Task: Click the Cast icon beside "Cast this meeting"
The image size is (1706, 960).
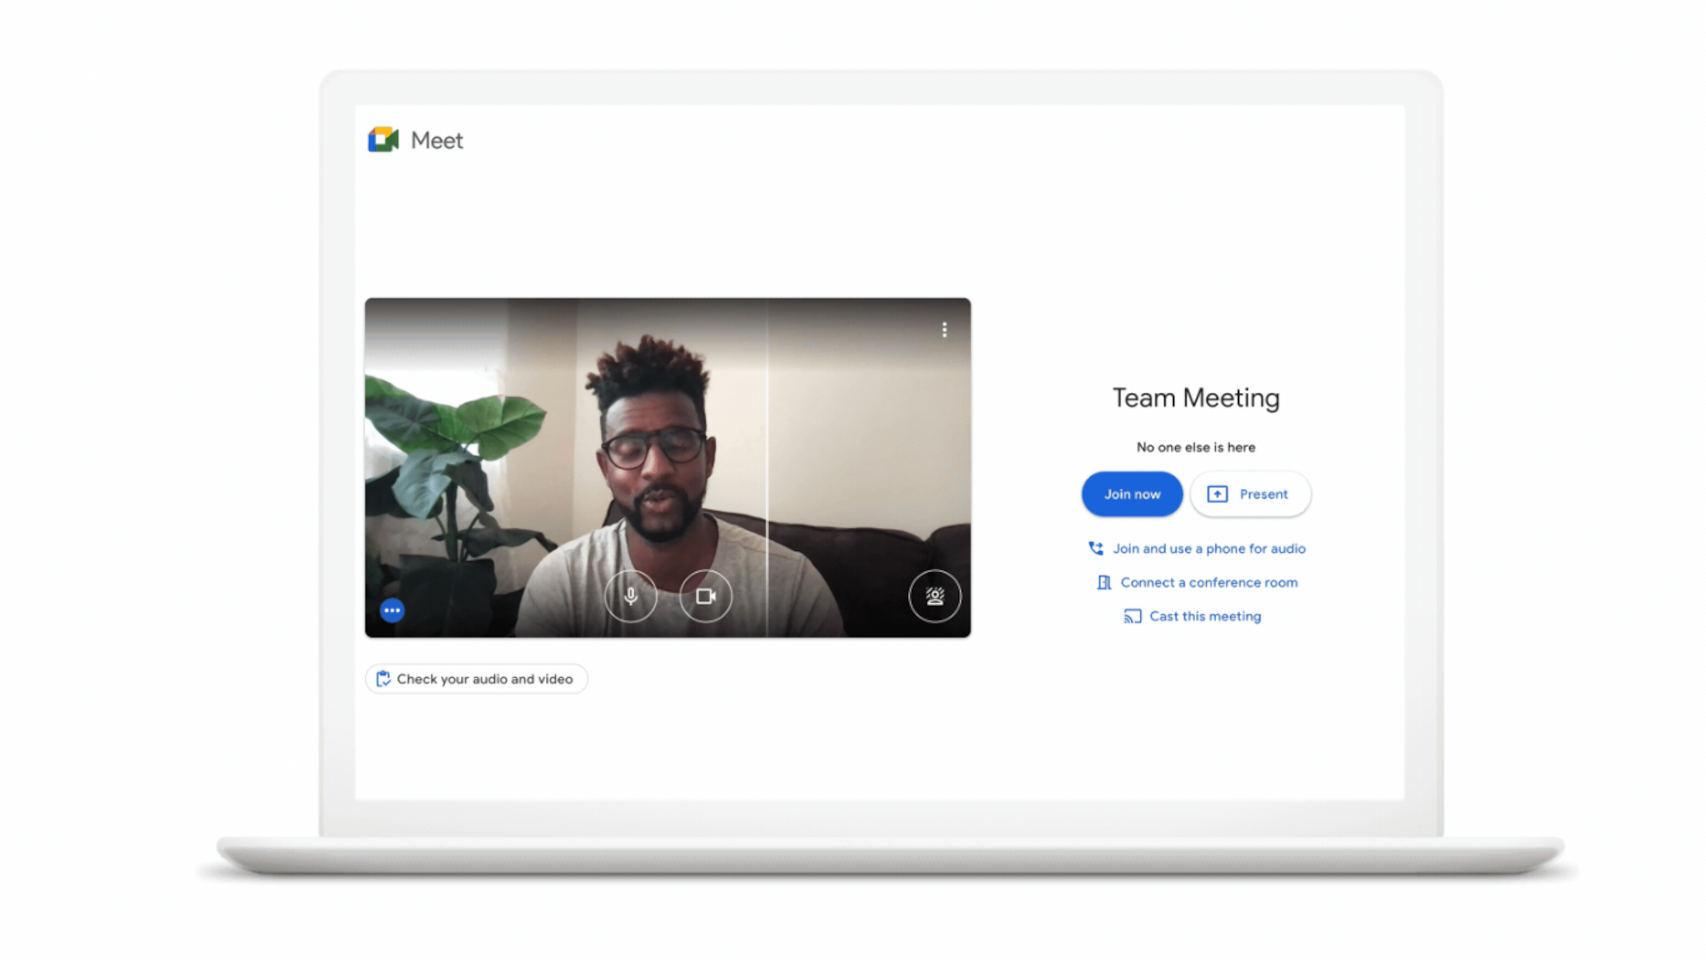Action: (1131, 616)
